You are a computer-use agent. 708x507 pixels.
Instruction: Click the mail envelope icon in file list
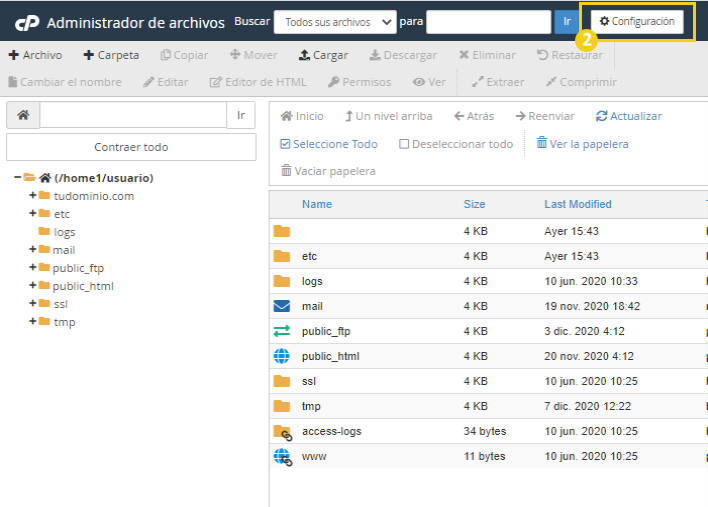point(282,306)
